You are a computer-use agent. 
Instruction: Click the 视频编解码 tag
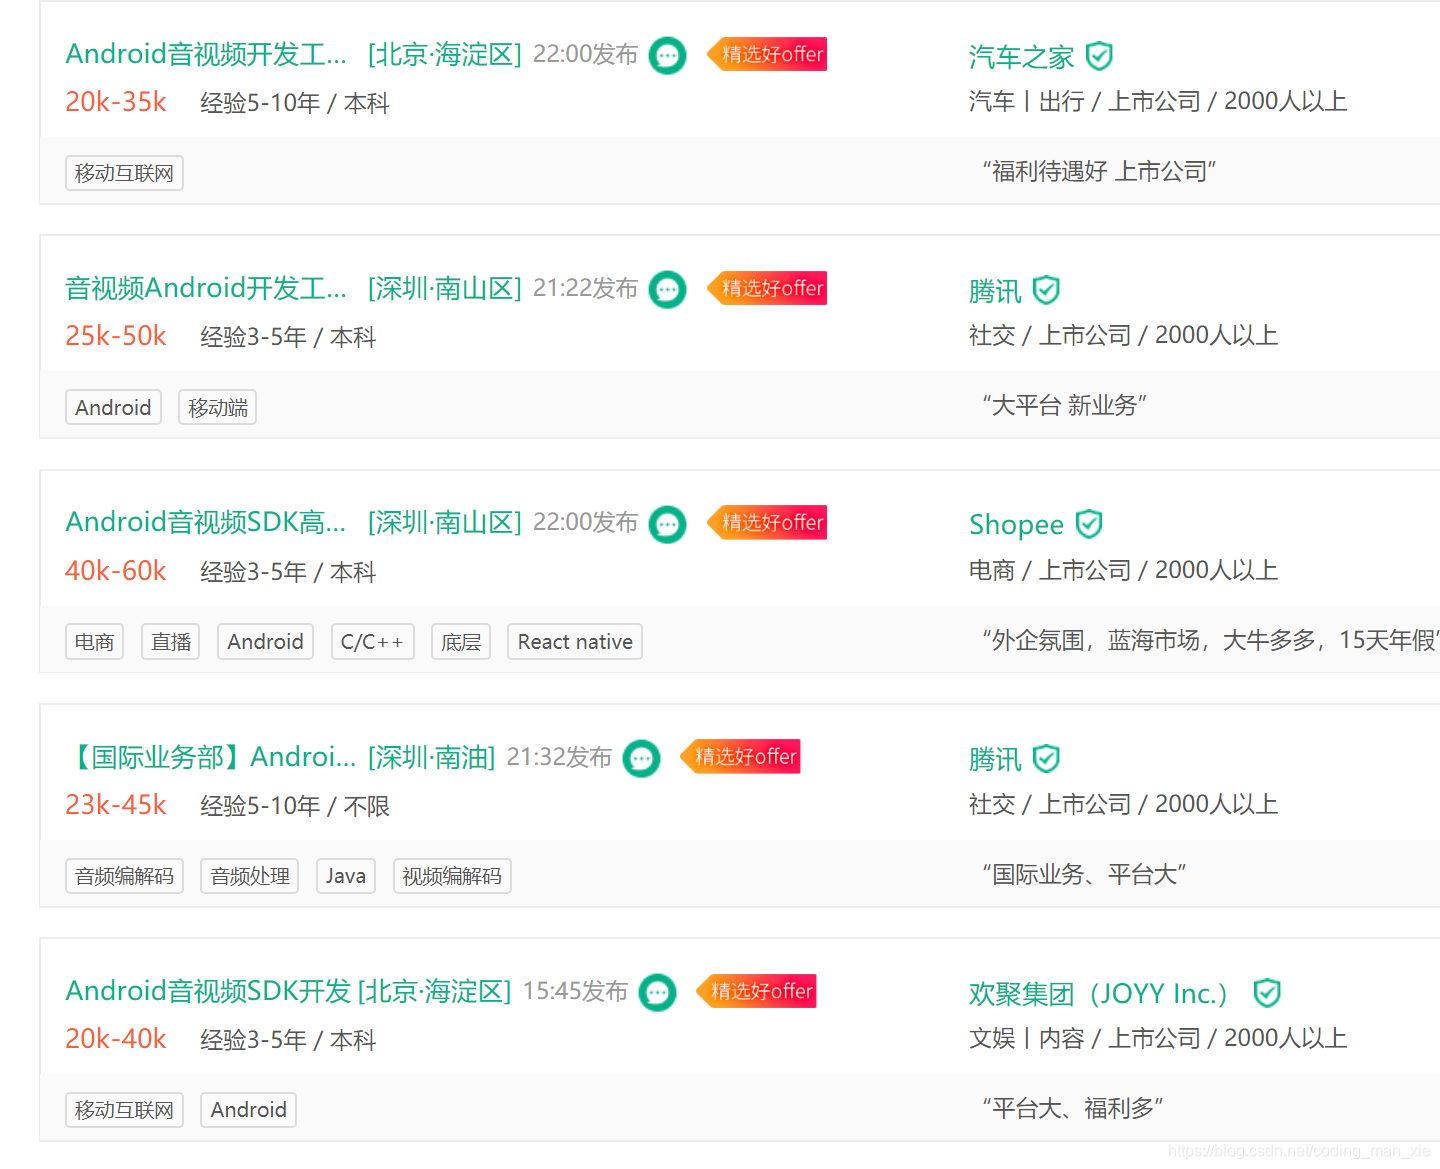tap(452, 876)
